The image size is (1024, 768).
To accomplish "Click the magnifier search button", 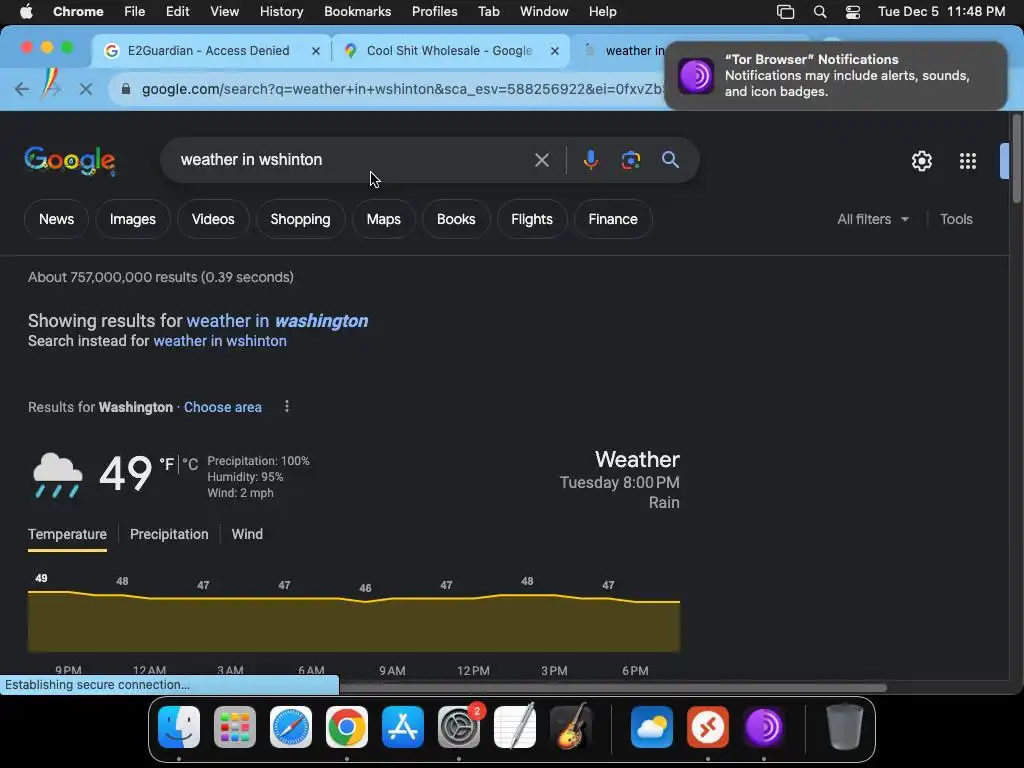I will pos(670,160).
